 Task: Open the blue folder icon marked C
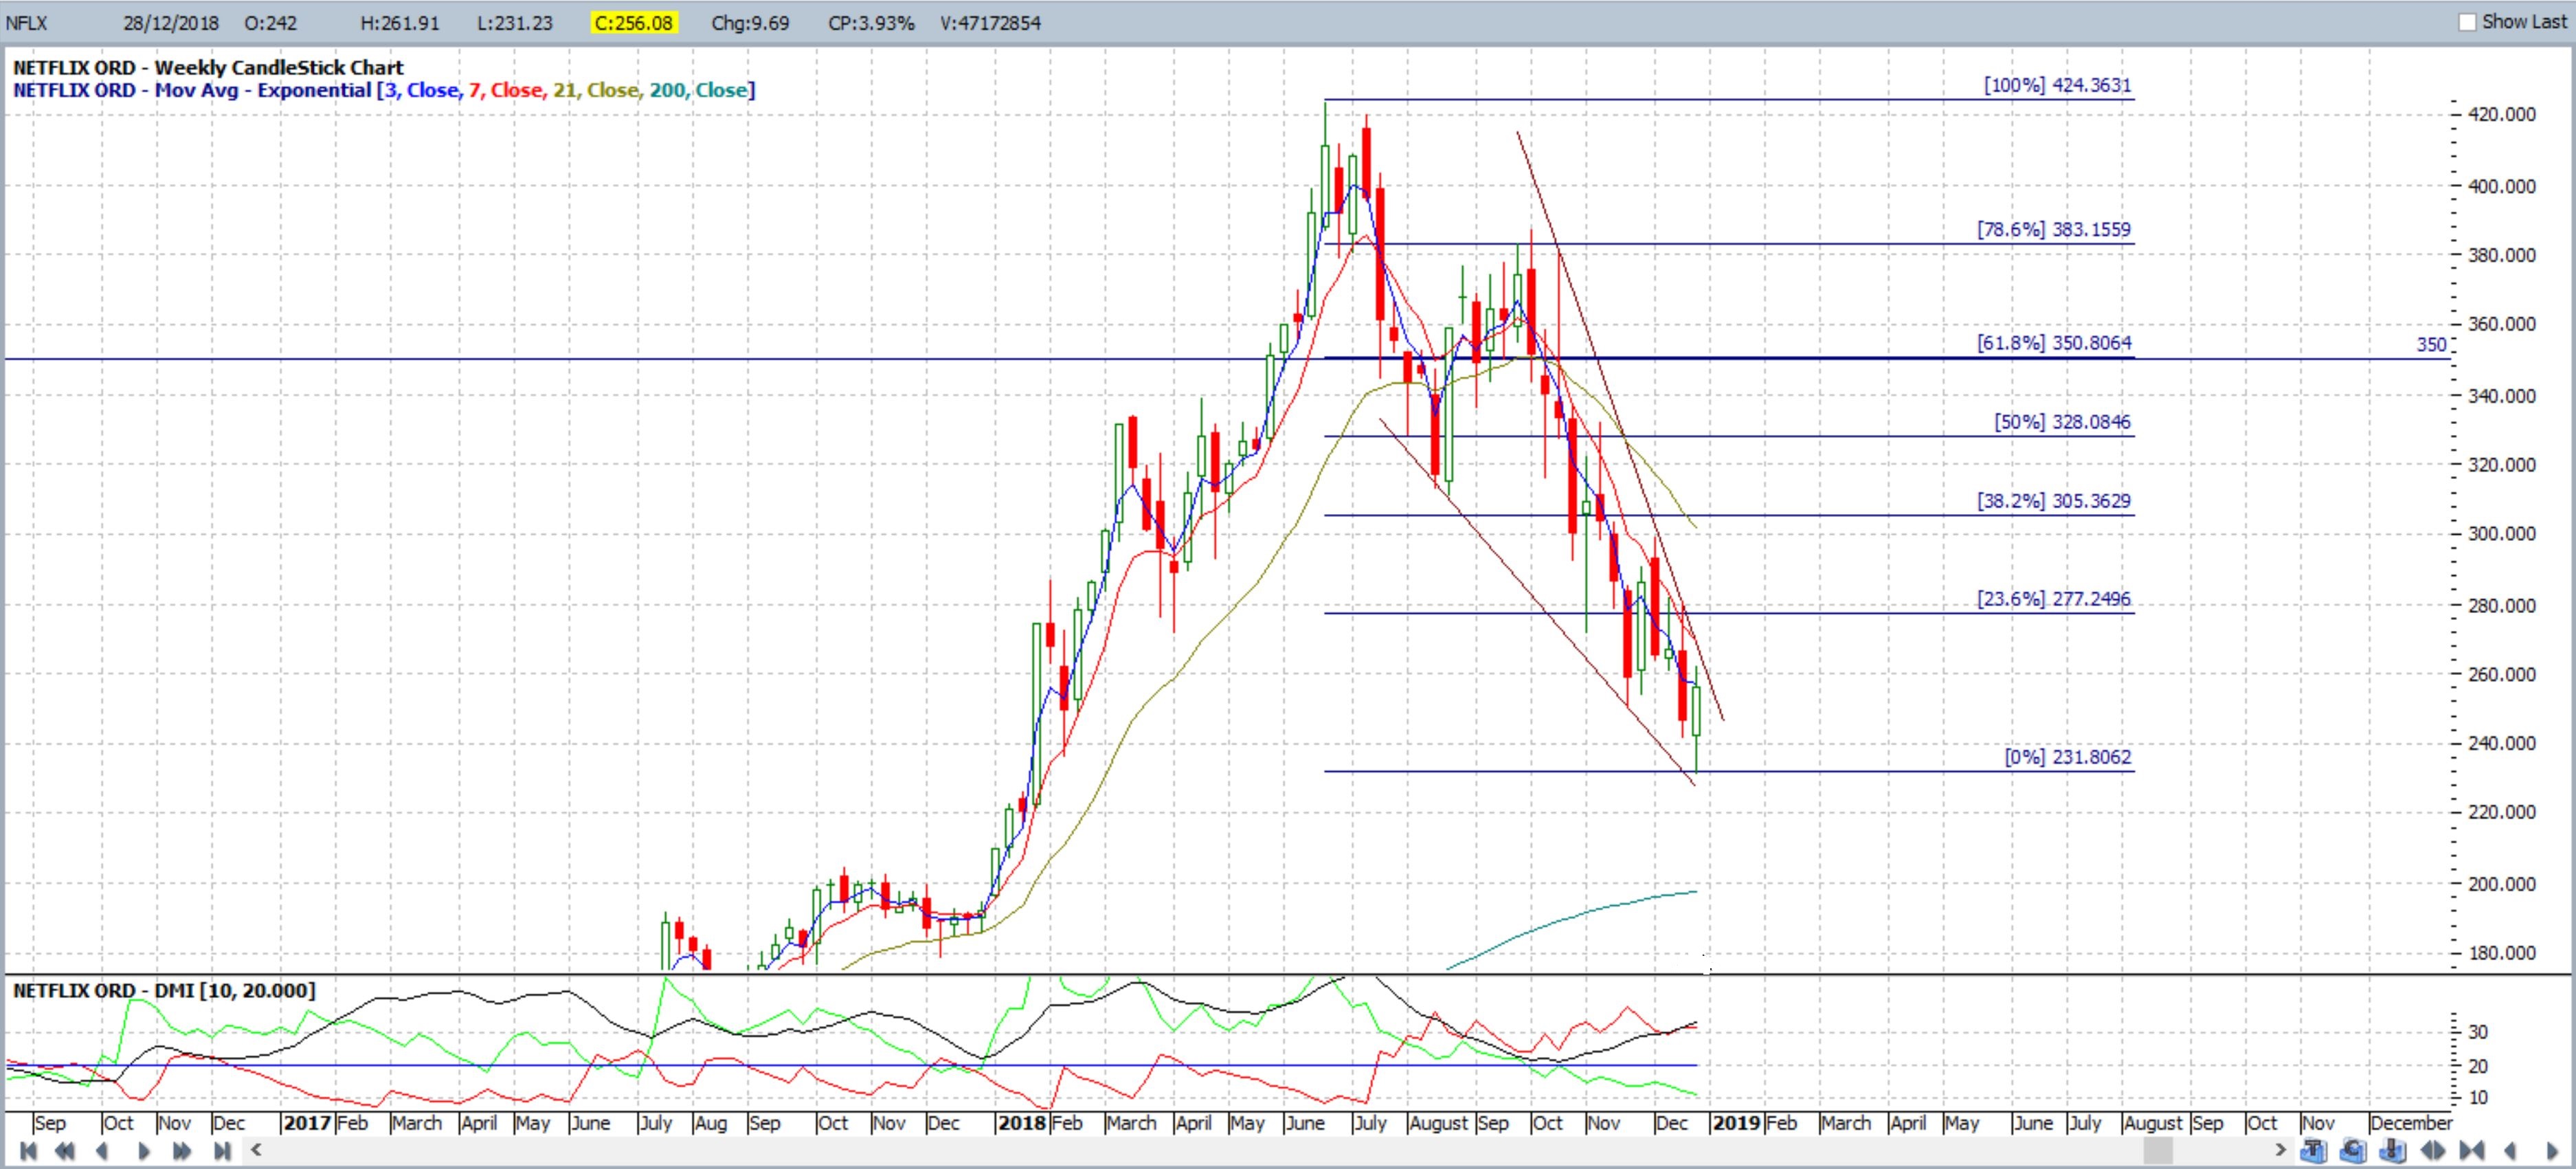click(x=2353, y=1150)
